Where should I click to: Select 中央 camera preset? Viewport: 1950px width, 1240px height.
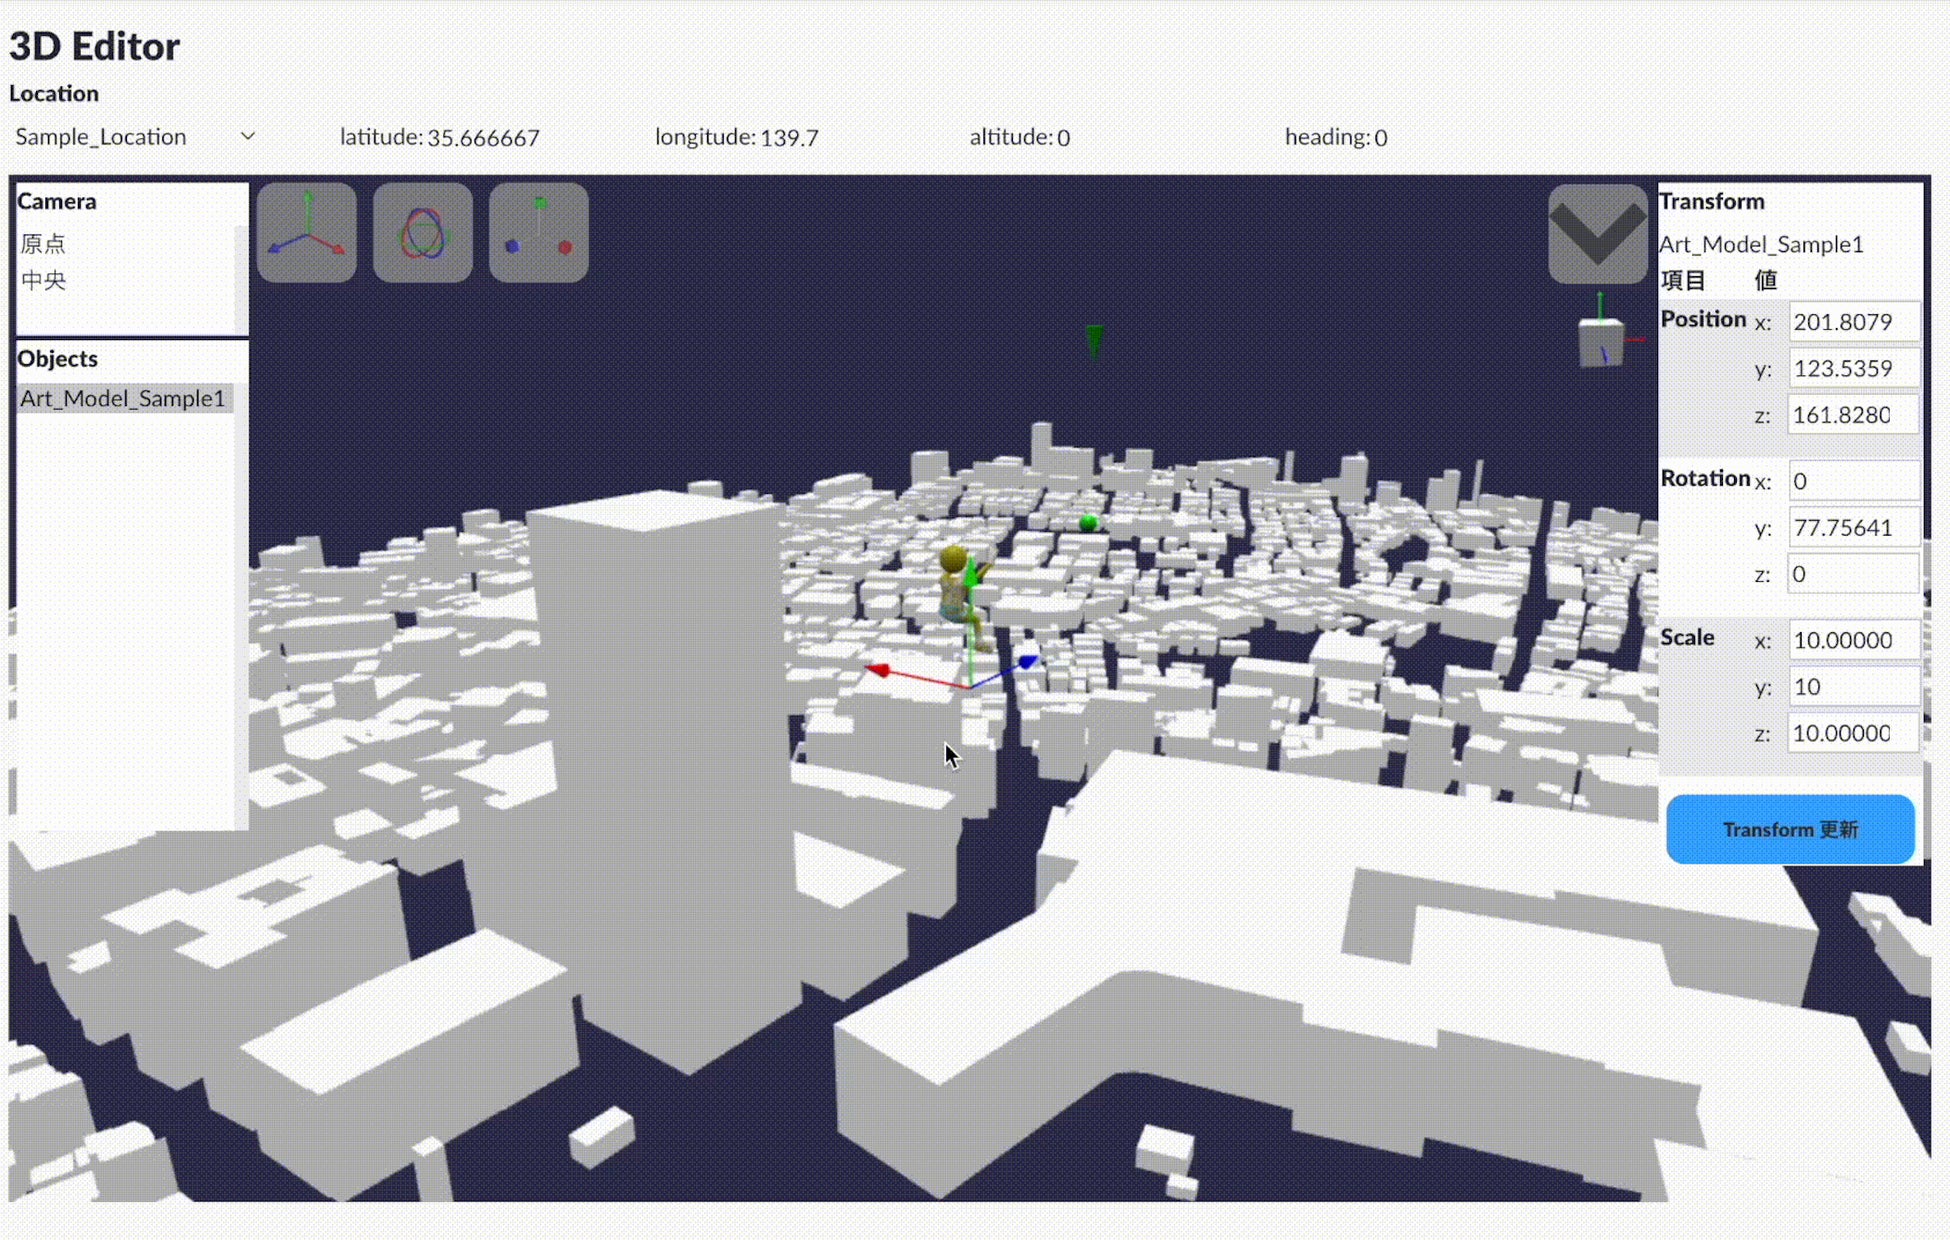coord(43,280)
